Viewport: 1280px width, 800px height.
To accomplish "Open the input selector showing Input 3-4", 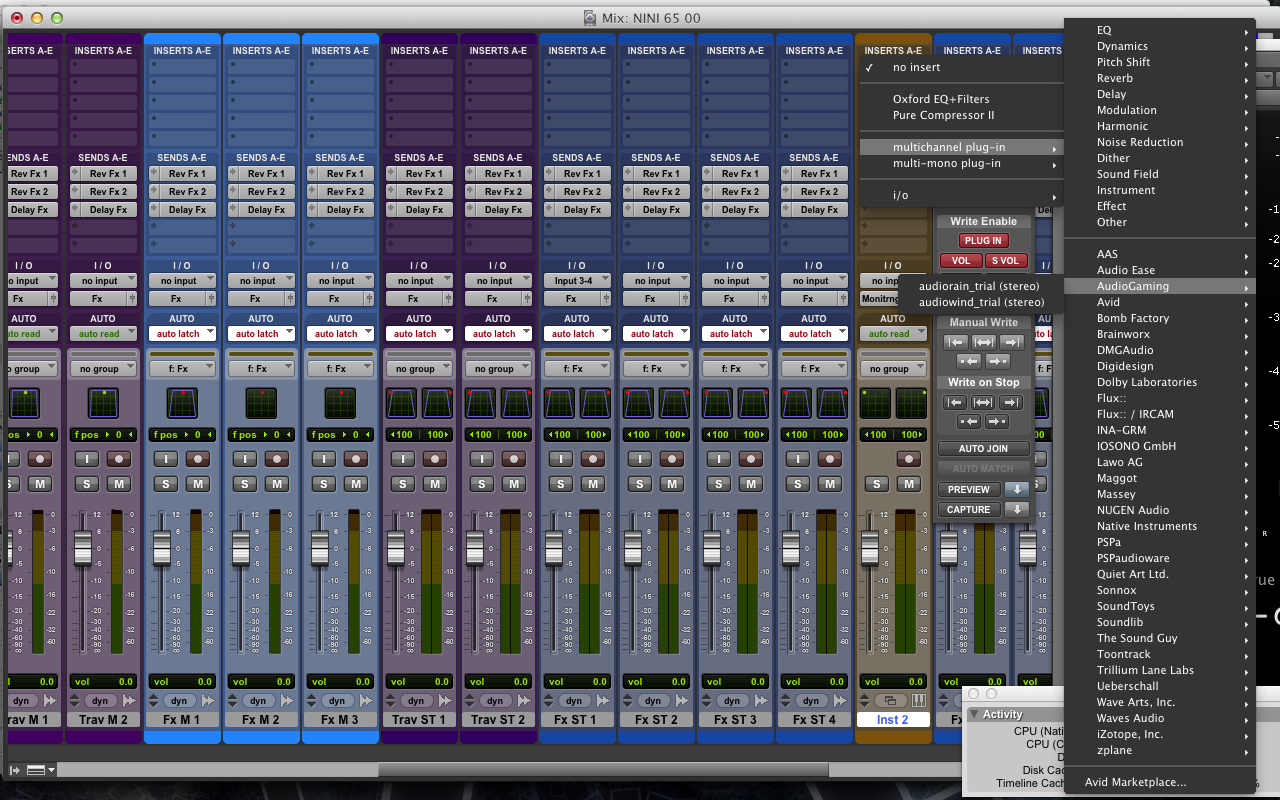I will click(578, 281).
